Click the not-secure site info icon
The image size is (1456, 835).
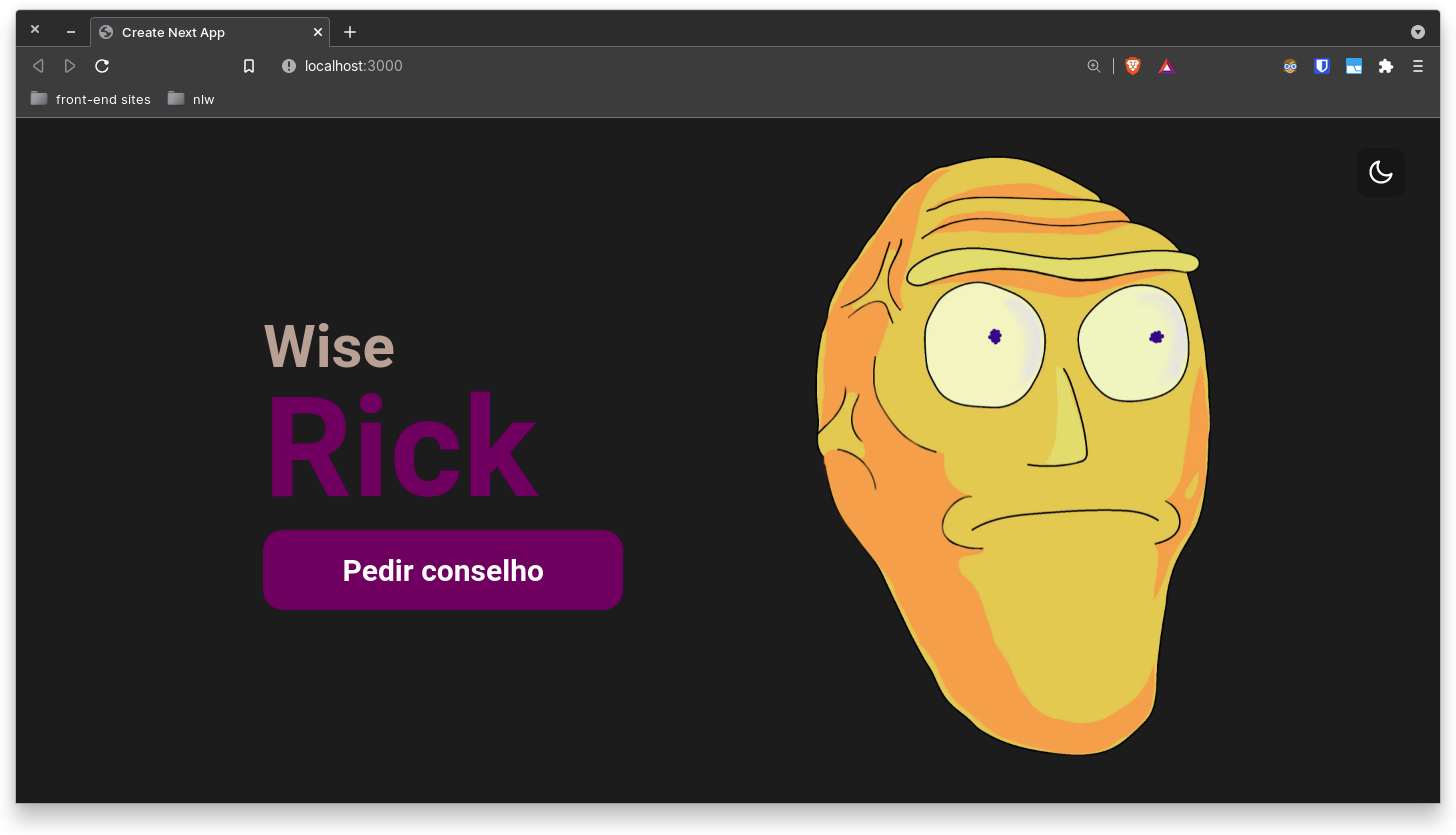(x=289, y=66)
